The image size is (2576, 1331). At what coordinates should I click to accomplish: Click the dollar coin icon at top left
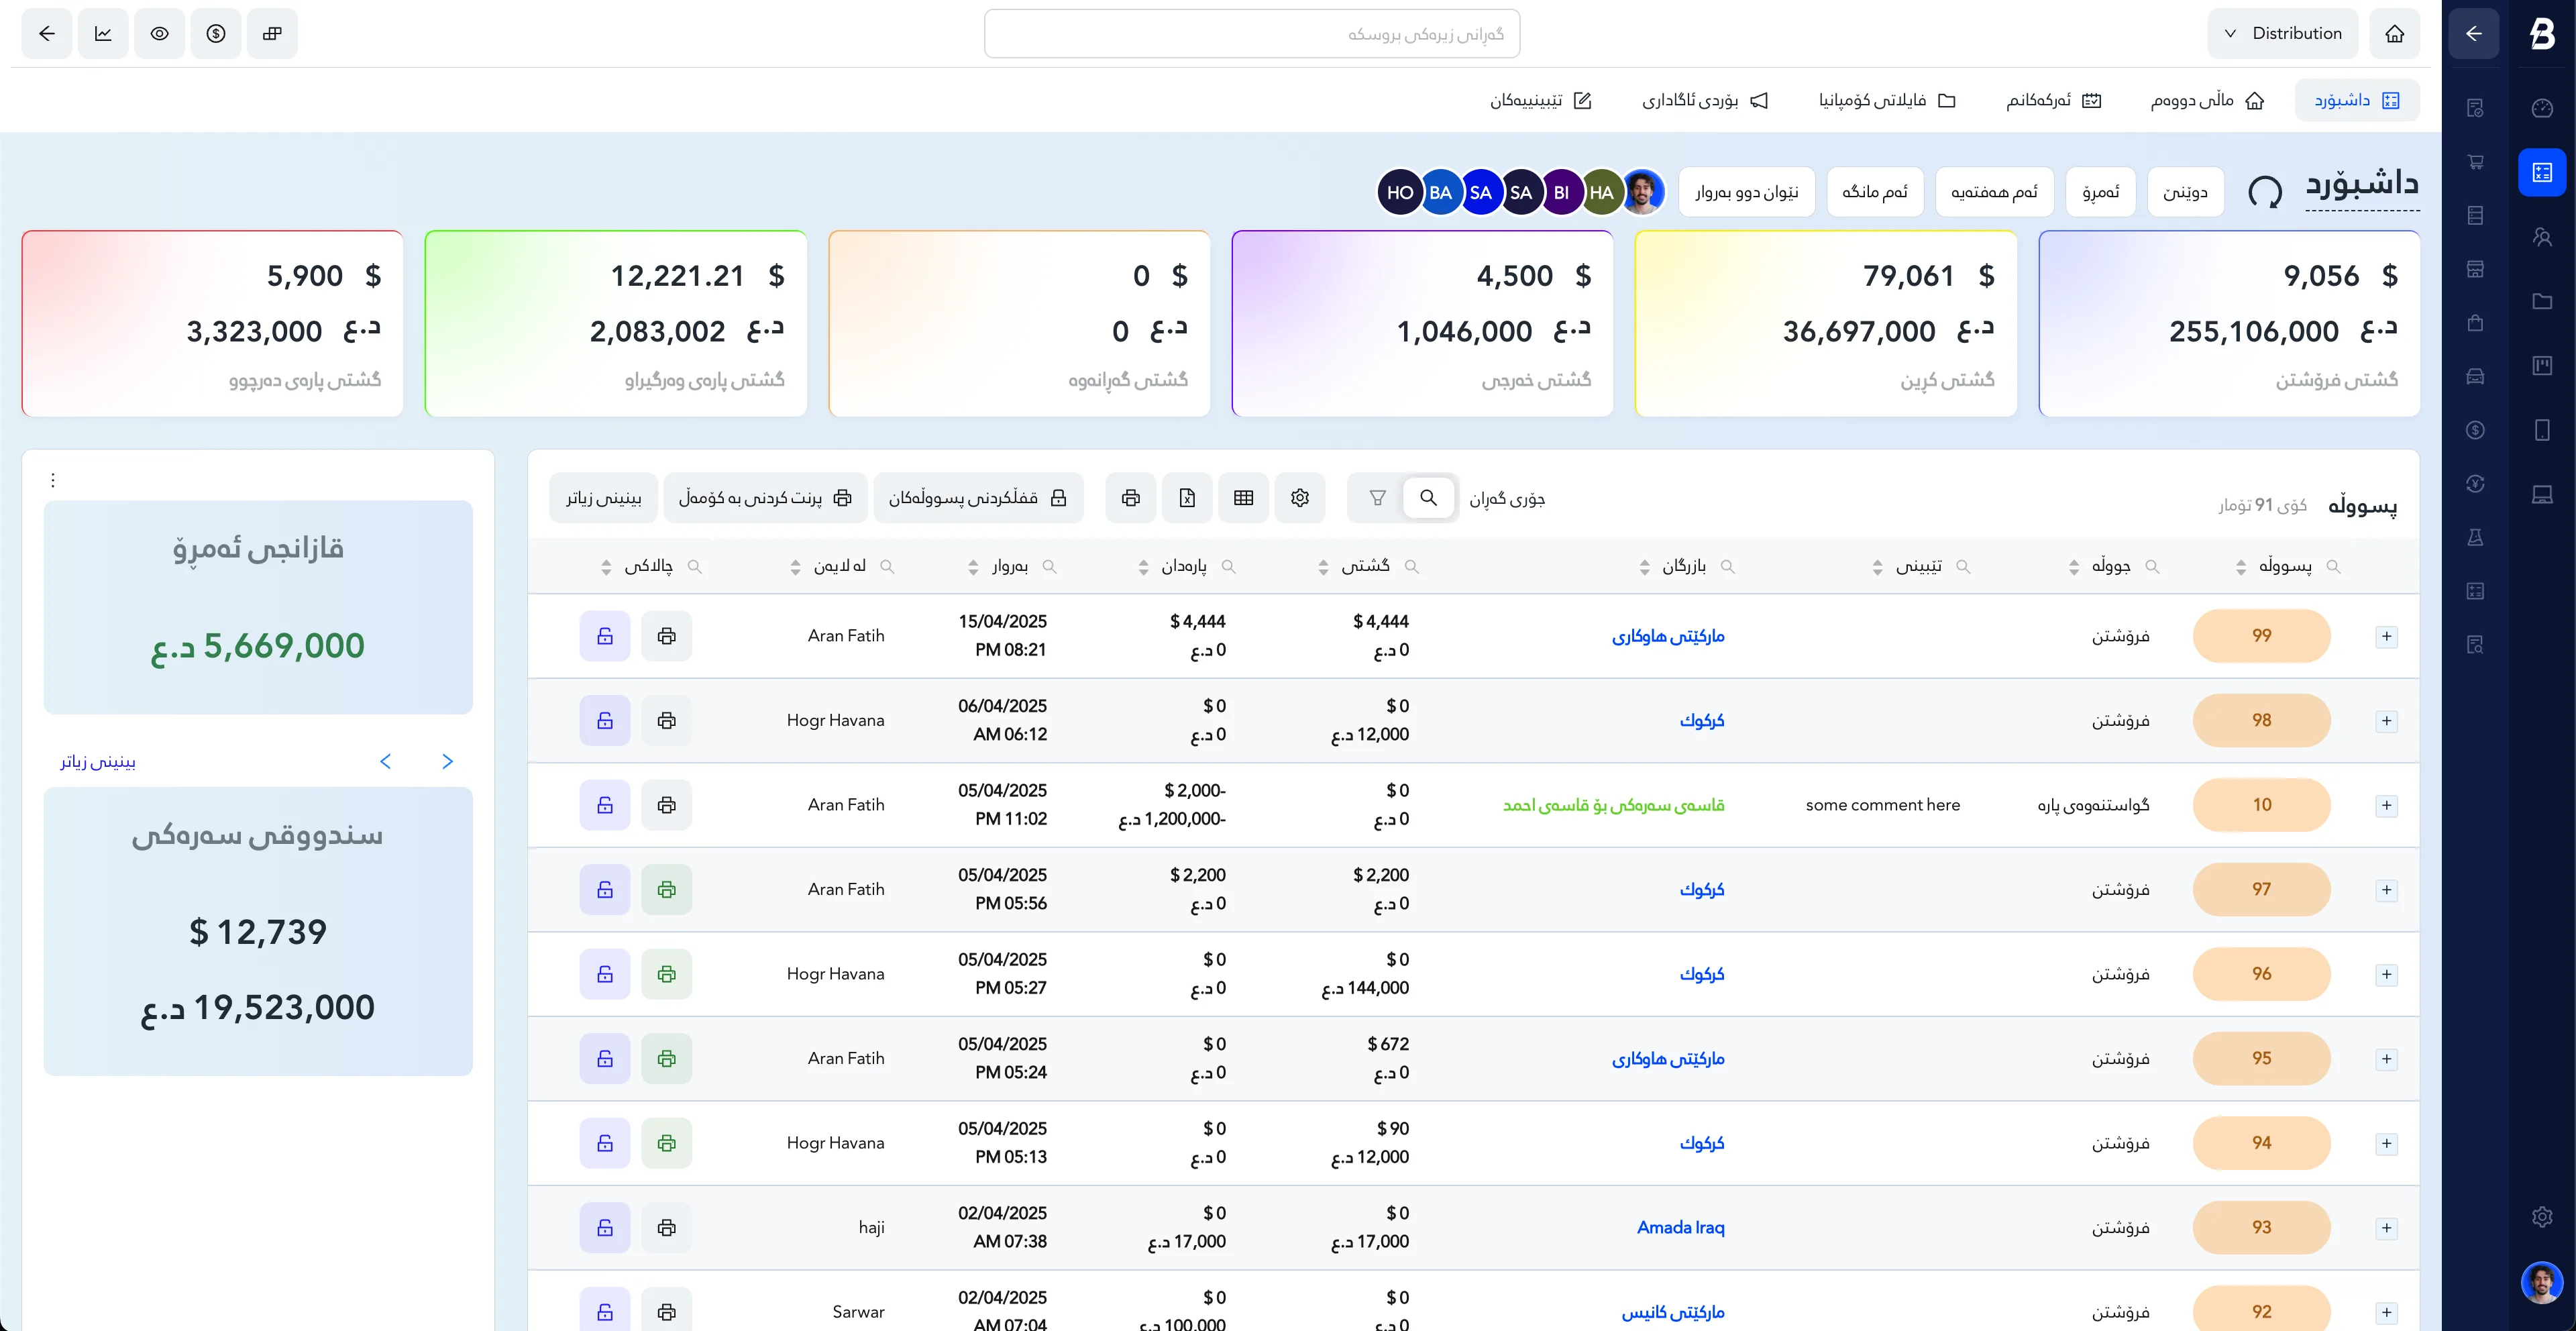click(216, 33)
